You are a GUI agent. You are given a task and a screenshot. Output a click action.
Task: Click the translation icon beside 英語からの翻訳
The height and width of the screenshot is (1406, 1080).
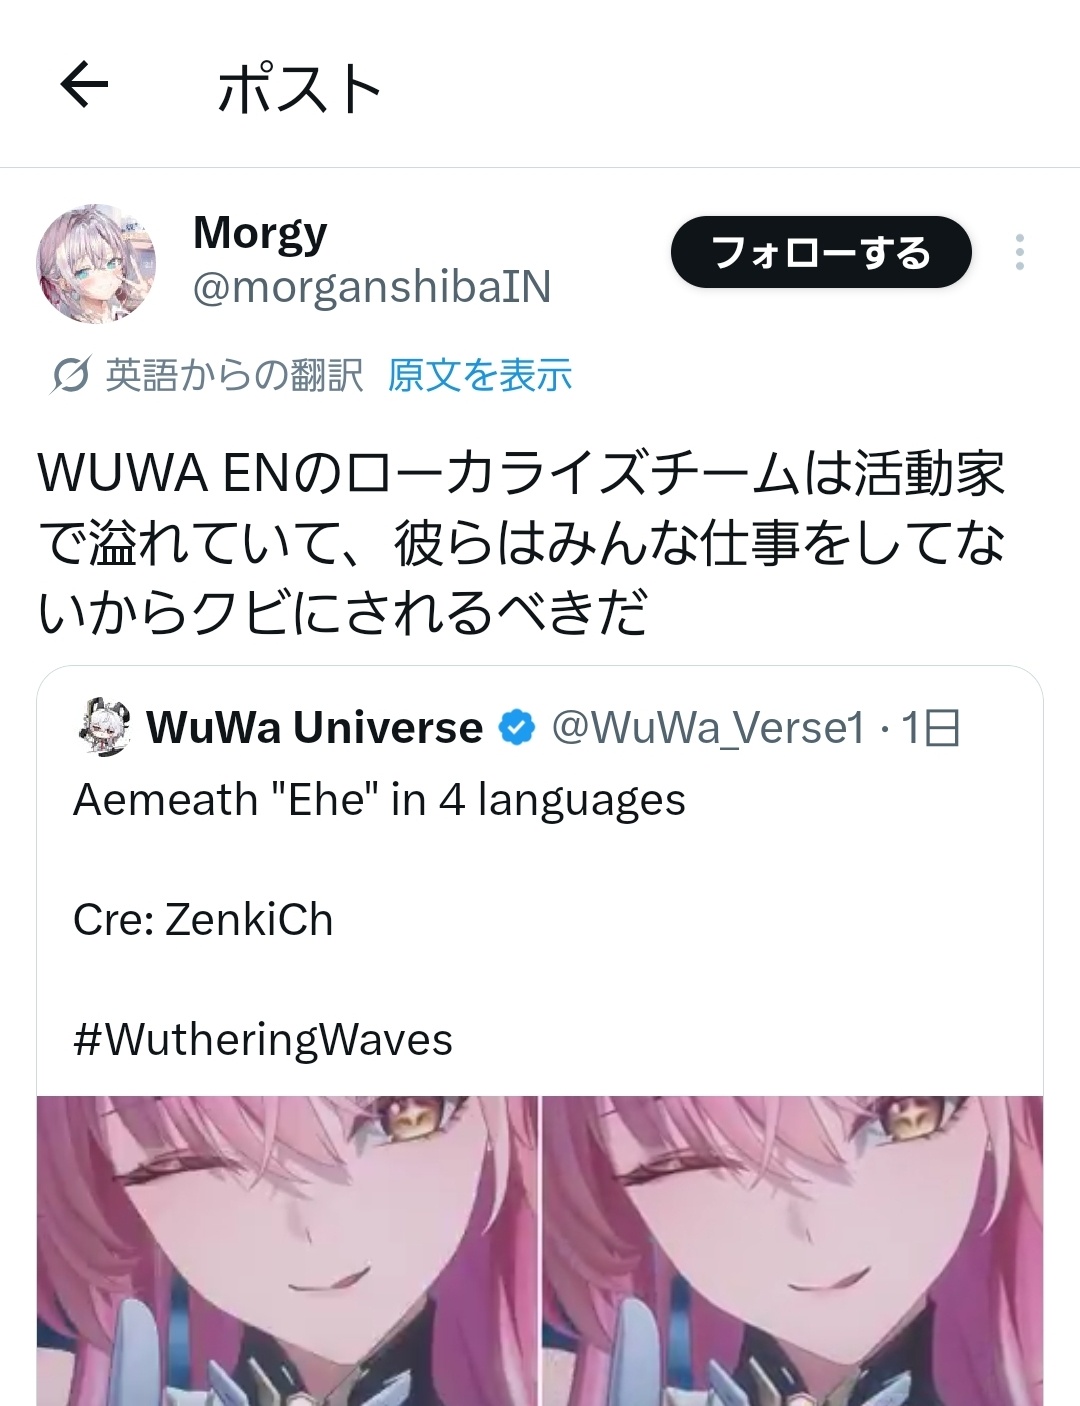72,376
